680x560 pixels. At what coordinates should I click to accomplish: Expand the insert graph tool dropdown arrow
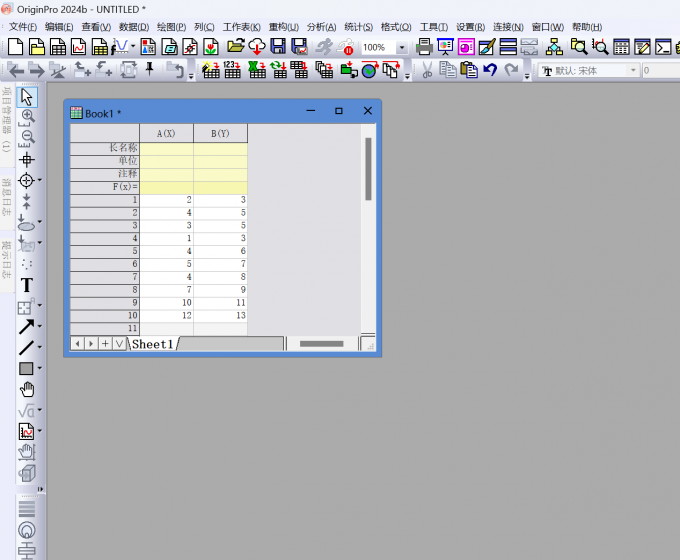pos(40,431)
